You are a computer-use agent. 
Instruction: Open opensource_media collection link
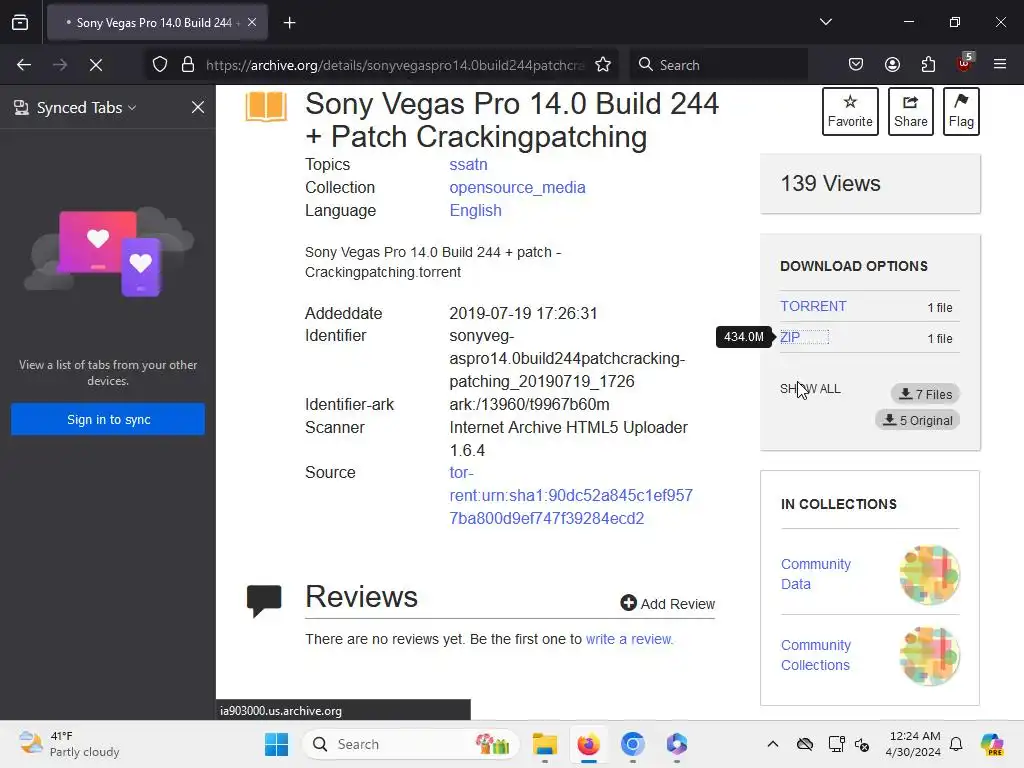coord(517,187)
